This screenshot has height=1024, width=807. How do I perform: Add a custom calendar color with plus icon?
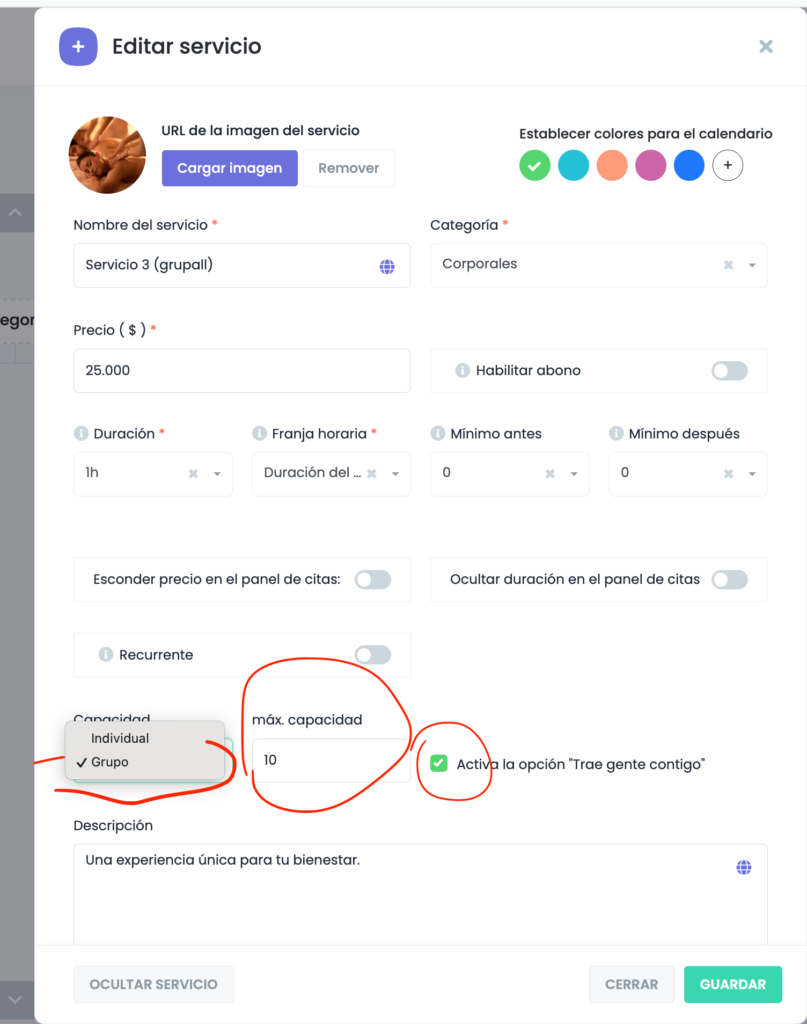[728, 166]
